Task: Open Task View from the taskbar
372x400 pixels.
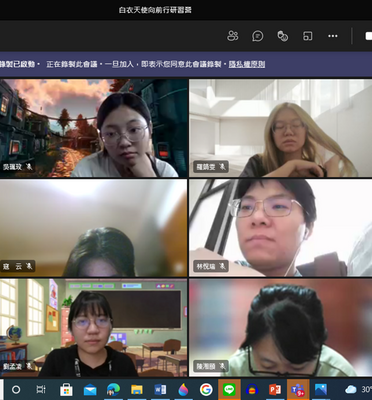Action: coord(41,389)
